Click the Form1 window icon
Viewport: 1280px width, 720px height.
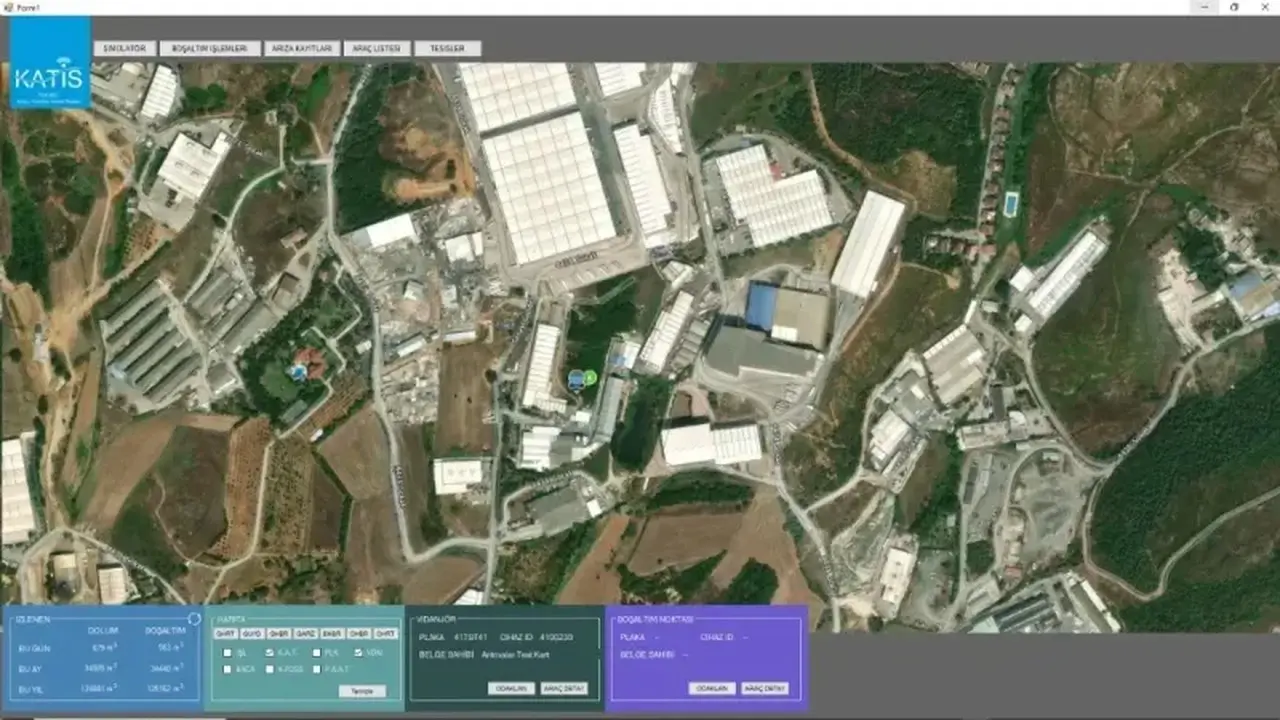[x=6, y=6]
